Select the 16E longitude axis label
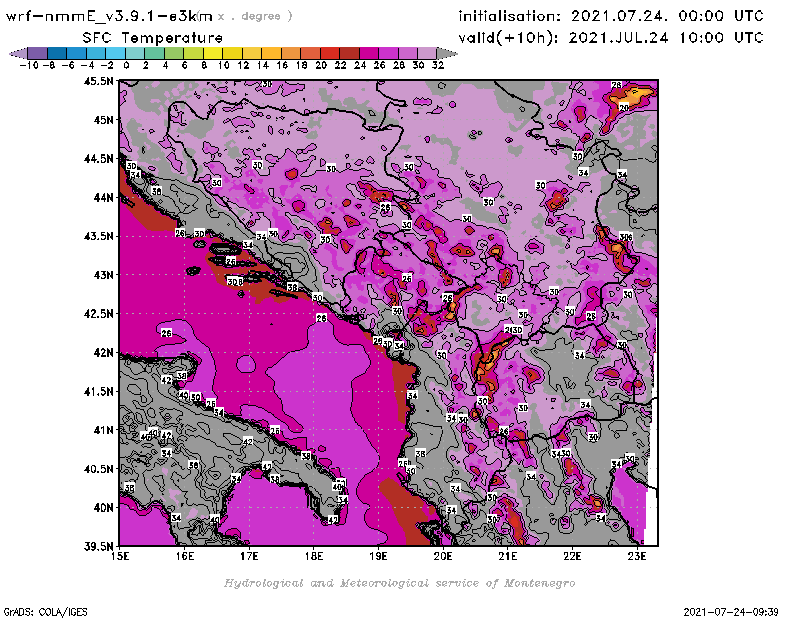800x618 pixels. point(185,556)
